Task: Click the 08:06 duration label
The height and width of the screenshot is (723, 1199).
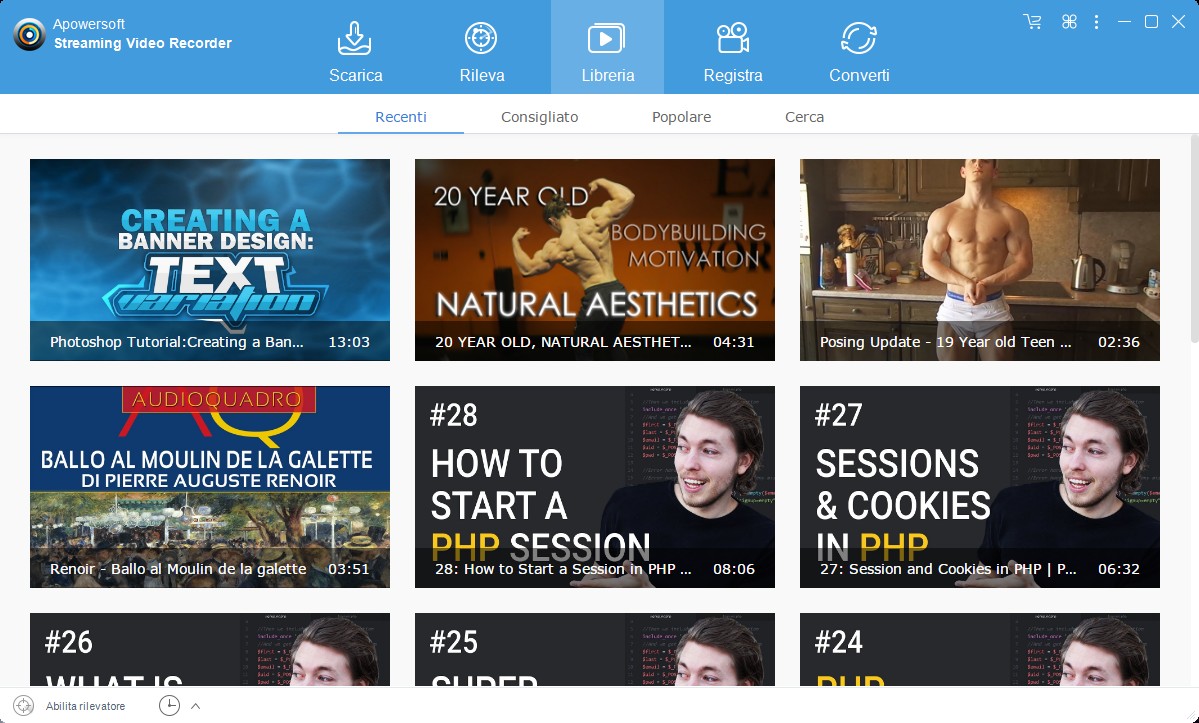Action: pyautogui.click(x=733, y=569)
